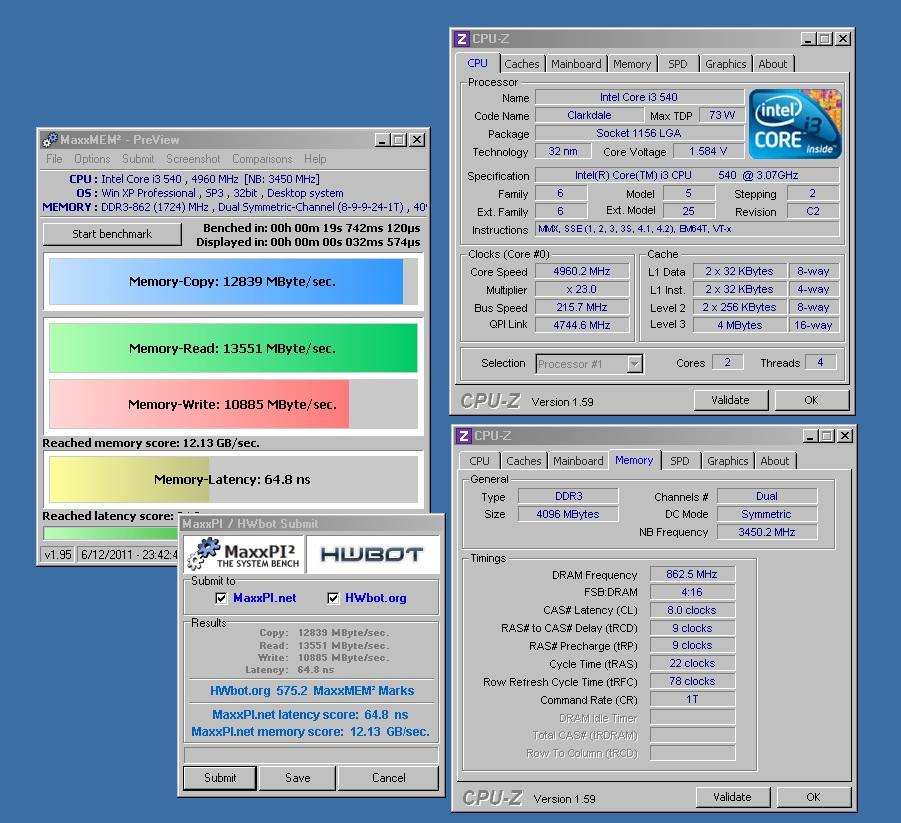
Task: Click the Z icon of lower CPU-Z window
Action: click(463, 436)
